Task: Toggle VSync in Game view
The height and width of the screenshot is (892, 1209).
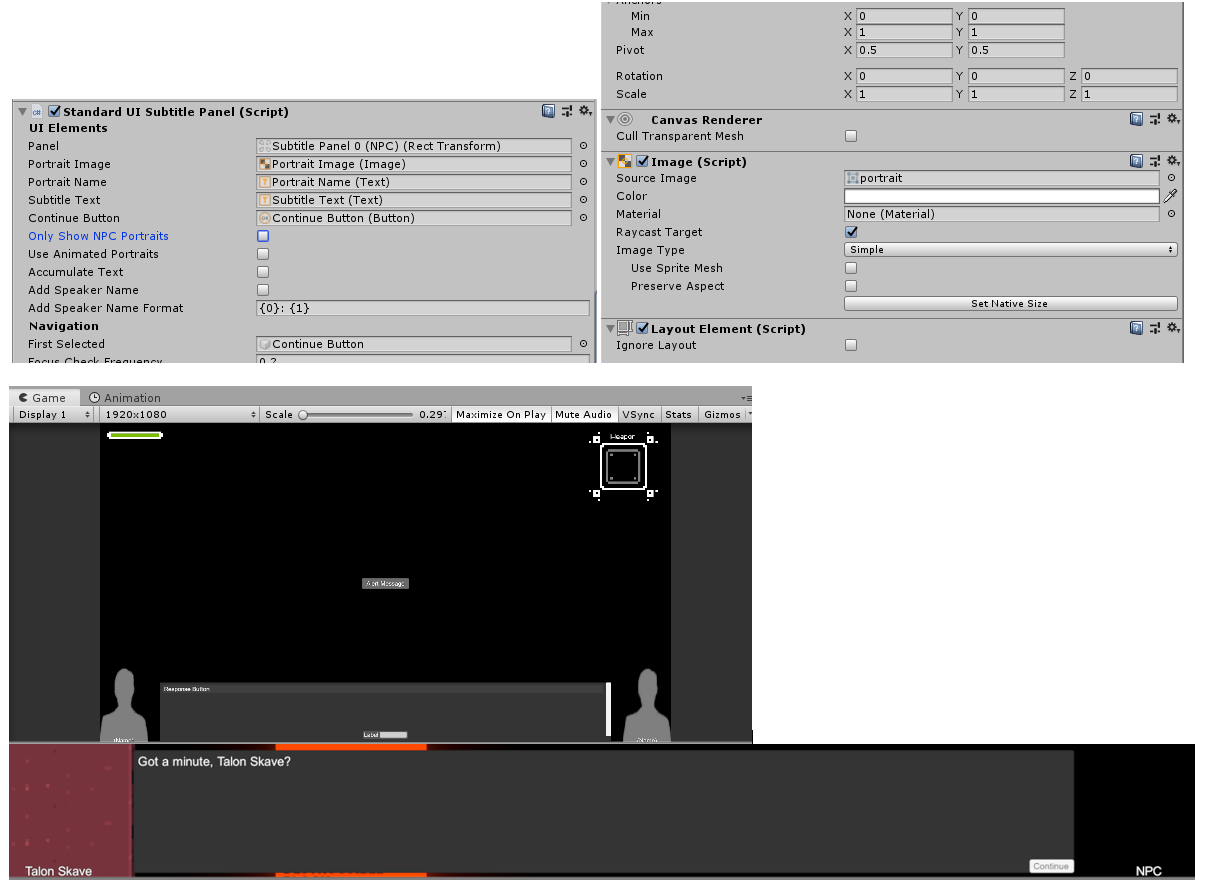Action: [638, 414]
